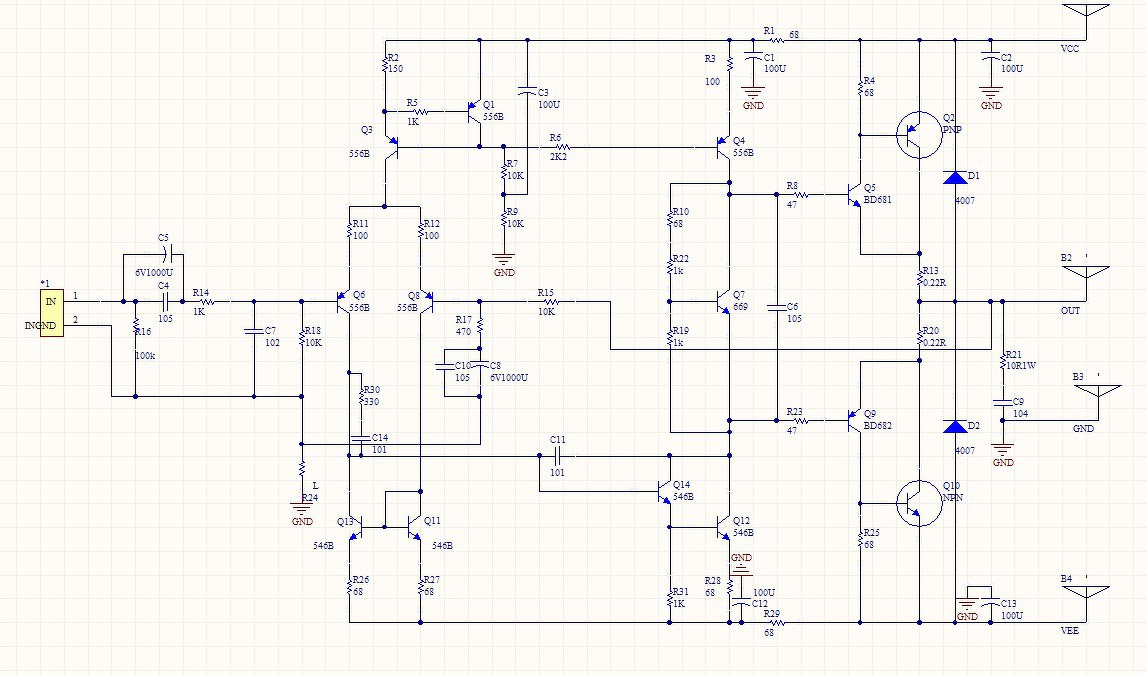Select the Q9 BD682 transistor

[854, 420]
